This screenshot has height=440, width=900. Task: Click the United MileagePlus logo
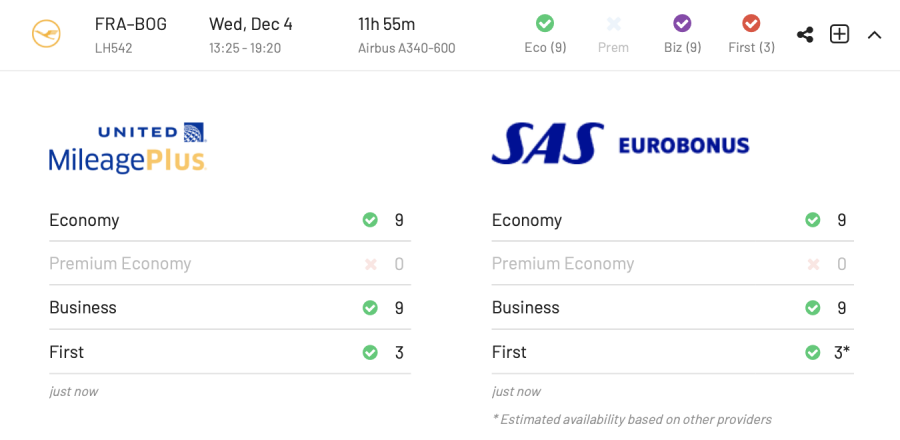(x=128, y=148)
